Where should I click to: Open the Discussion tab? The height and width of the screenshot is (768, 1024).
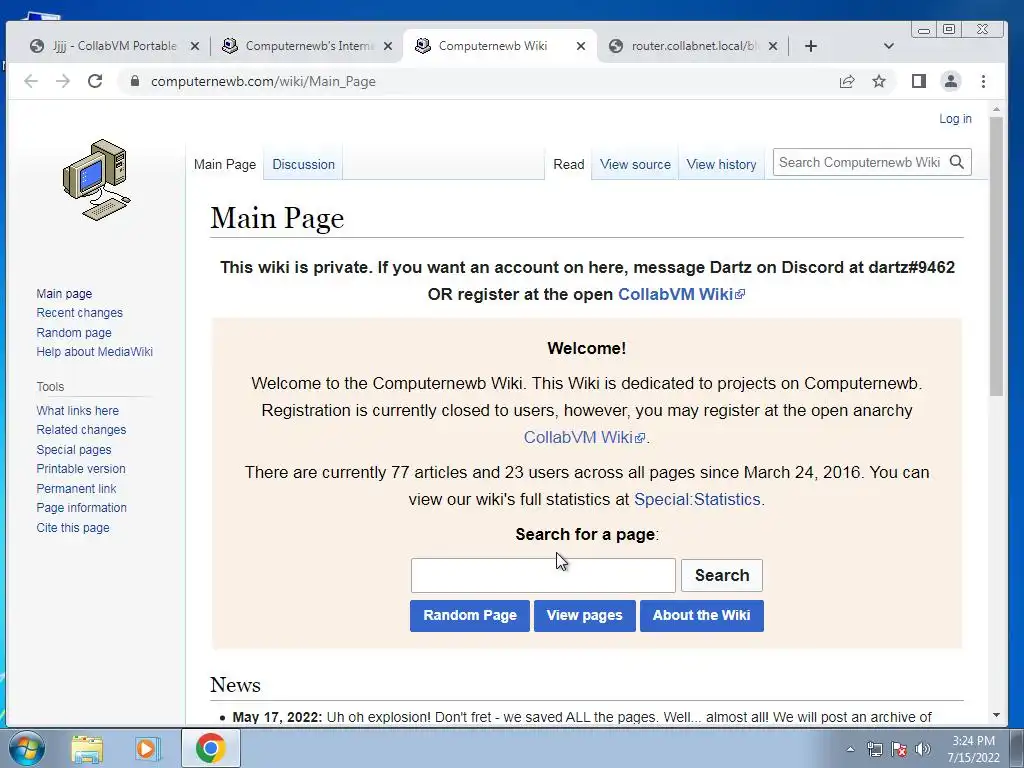[x=303, y=165]
